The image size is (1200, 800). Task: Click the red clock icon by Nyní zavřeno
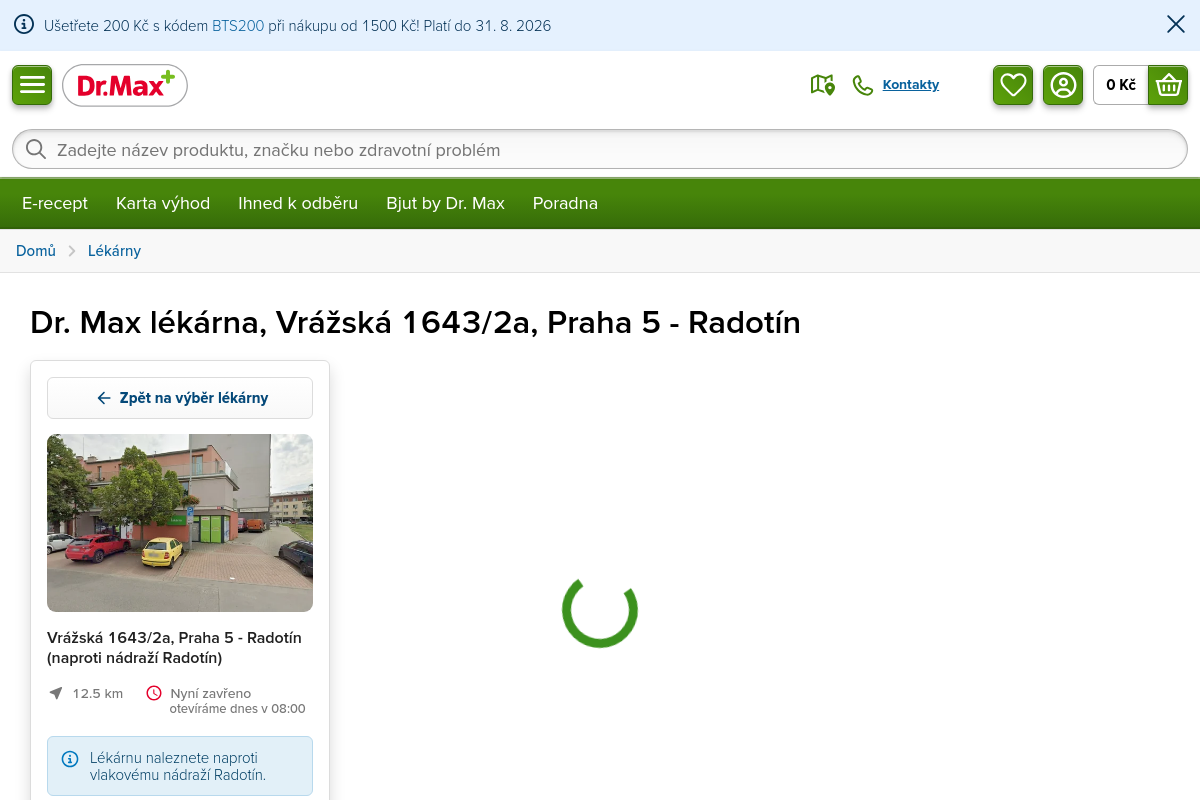pyautogui.click(x=154, y=693)
